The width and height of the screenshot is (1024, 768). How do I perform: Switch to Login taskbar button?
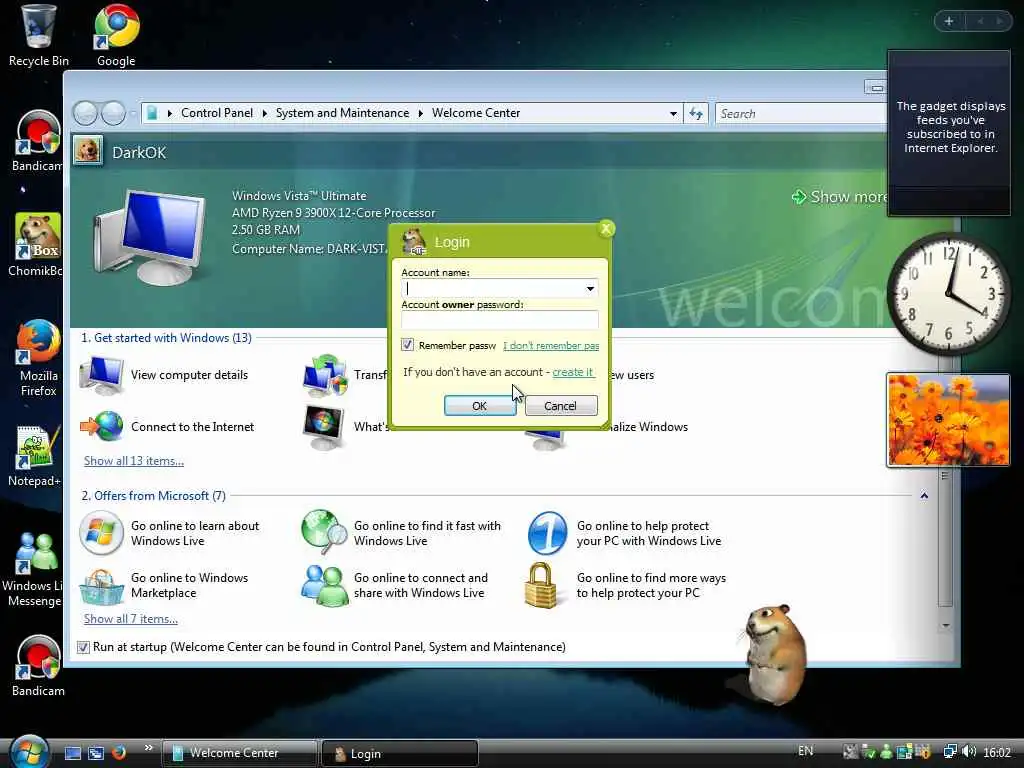[400, 754]
